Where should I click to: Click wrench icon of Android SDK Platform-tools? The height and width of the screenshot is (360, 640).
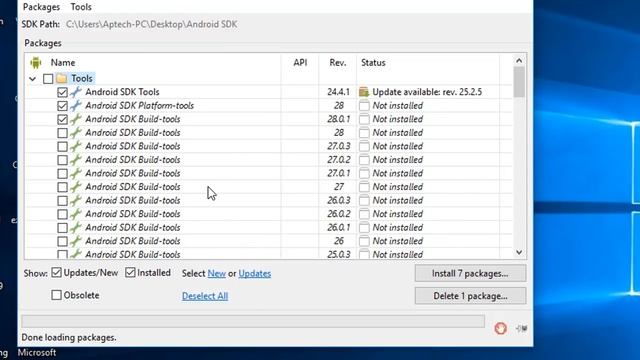click(x=76, y=105)
